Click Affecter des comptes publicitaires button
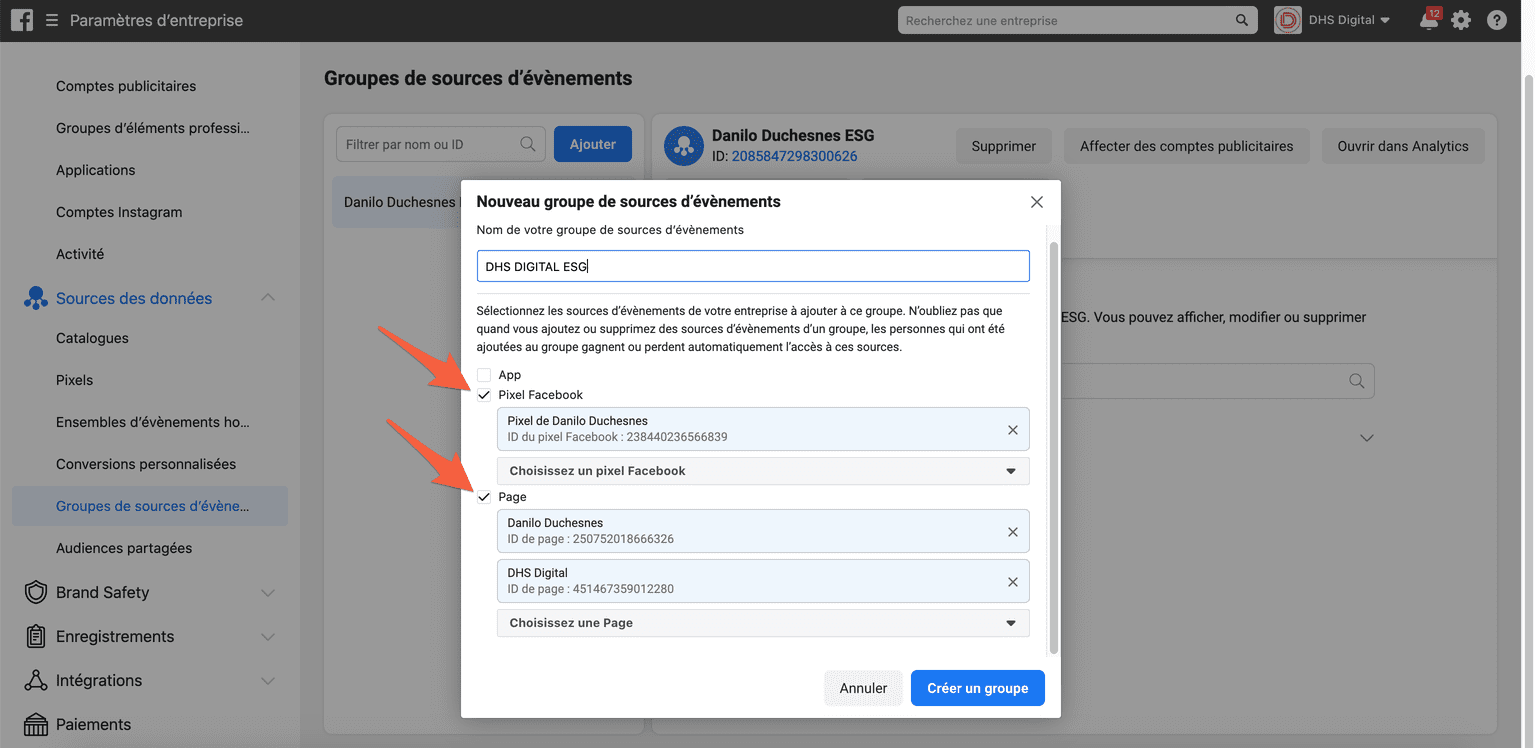This screenshot has width=1535, height=748. (x=1187, y=146)
